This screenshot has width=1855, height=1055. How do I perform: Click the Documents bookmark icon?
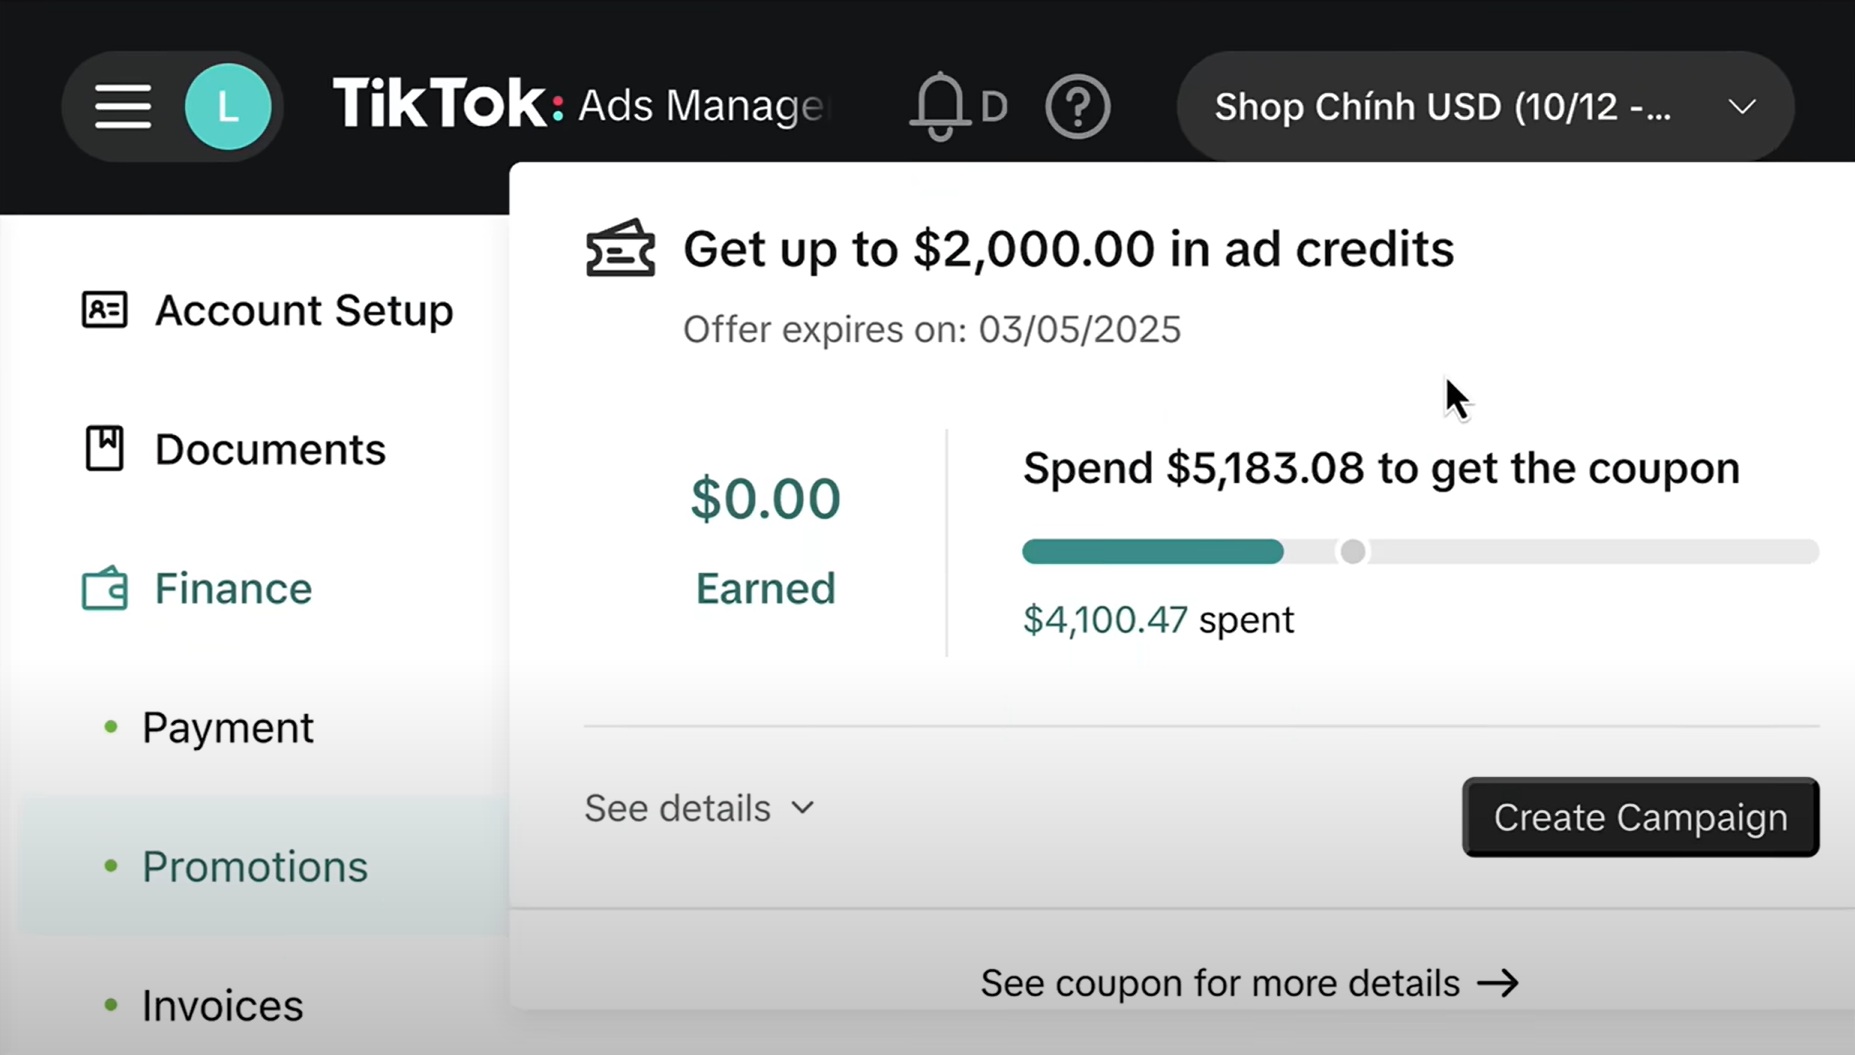104,449
